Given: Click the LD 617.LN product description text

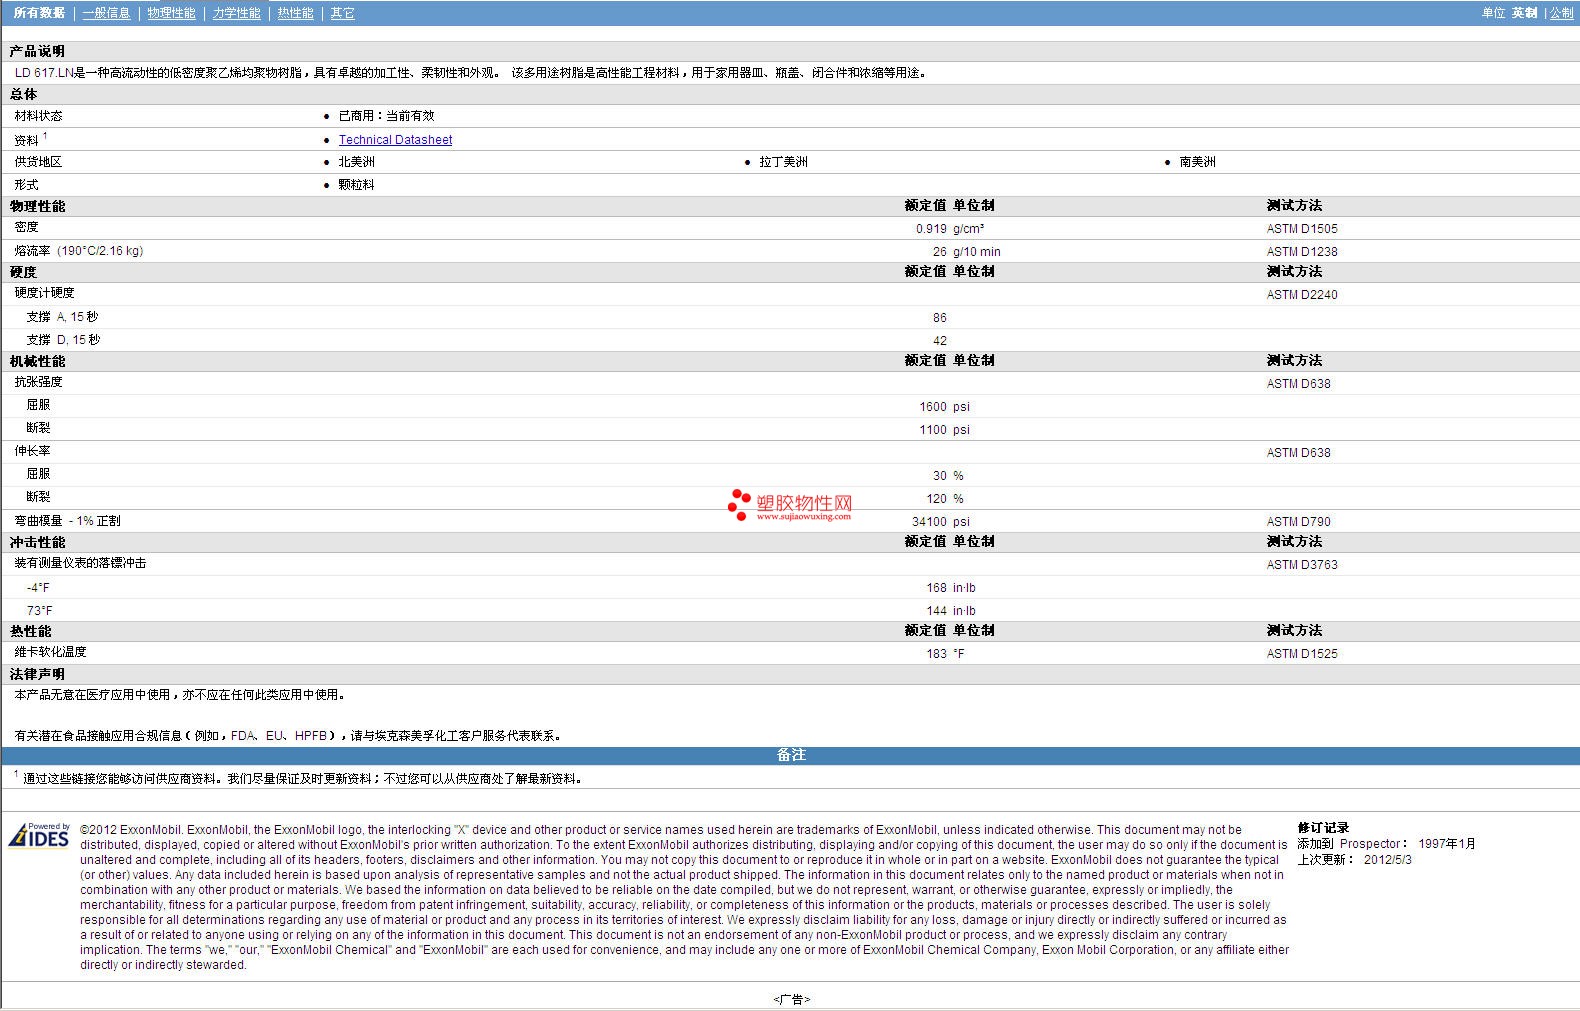Looking at the screenshot, I should coord(471,73).
